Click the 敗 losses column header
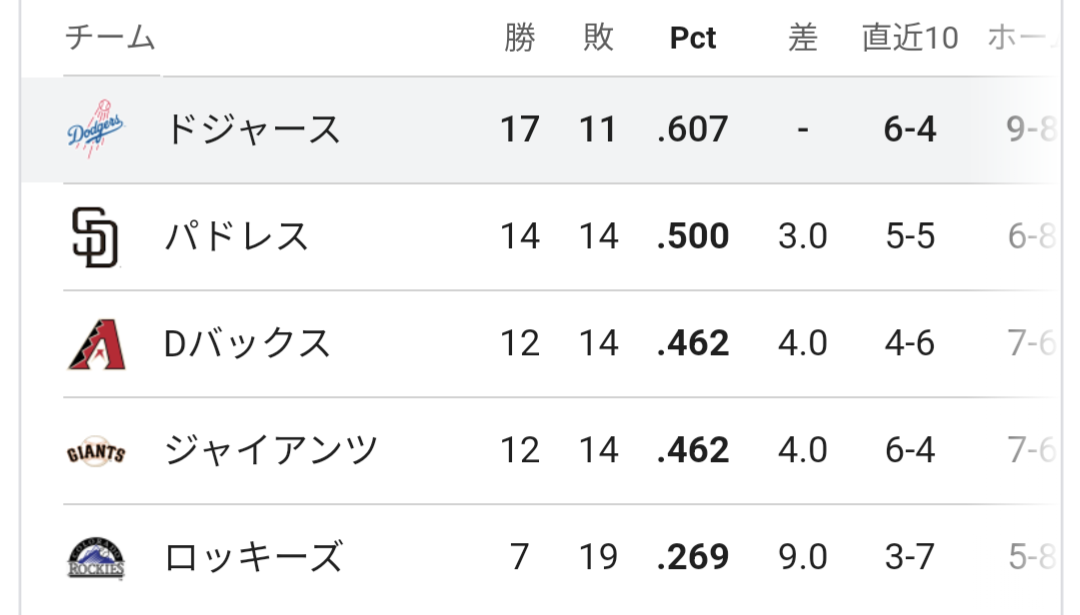The width and height of the screenshot is (1080, 615). 598,38
